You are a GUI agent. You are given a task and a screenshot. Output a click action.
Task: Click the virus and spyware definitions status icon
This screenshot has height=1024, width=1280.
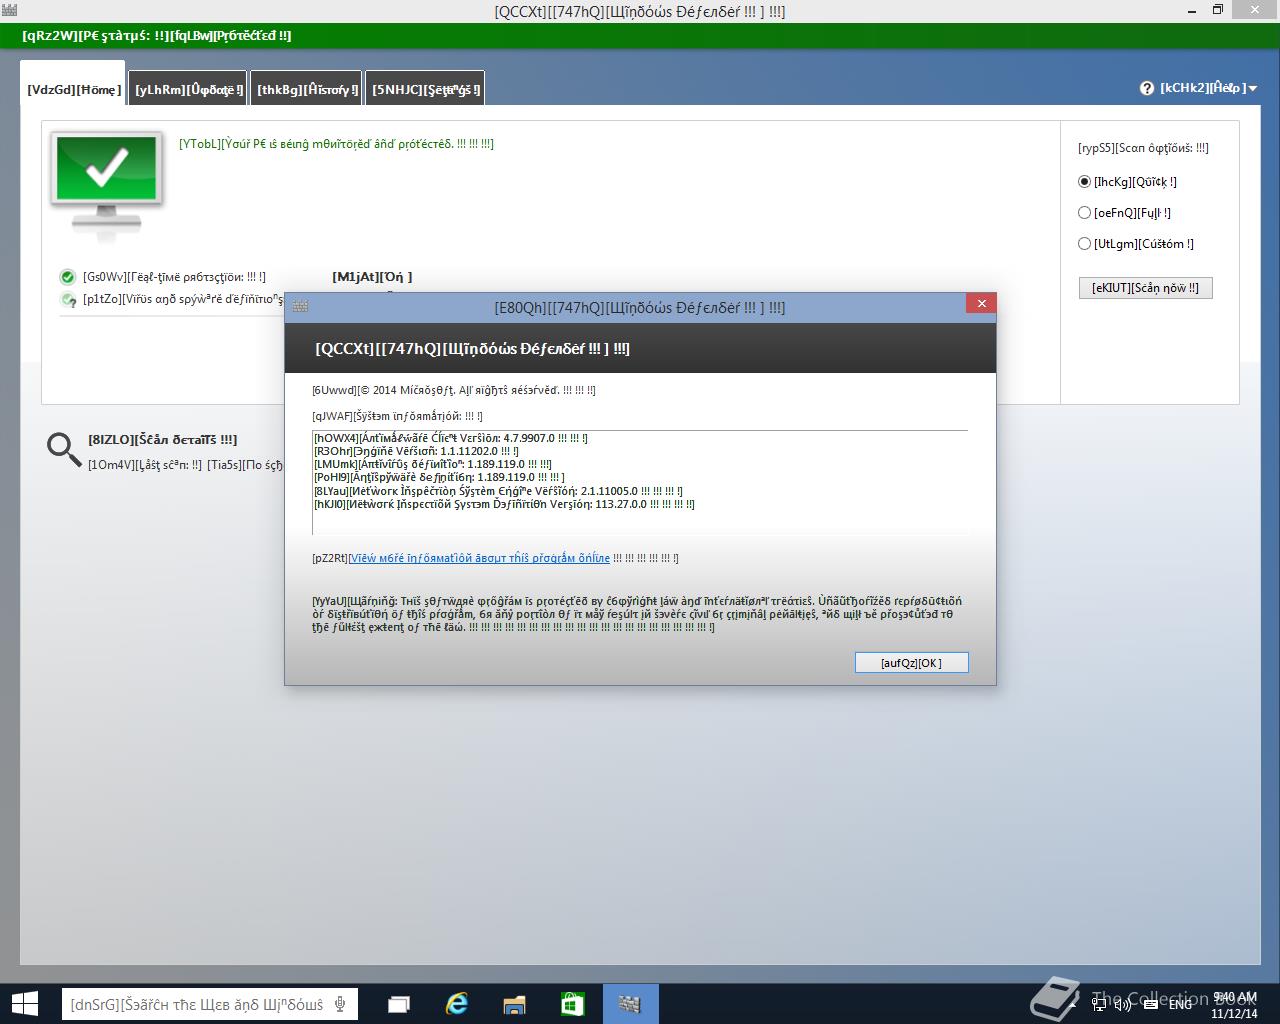pyautogui.click(x=68, y=299)
